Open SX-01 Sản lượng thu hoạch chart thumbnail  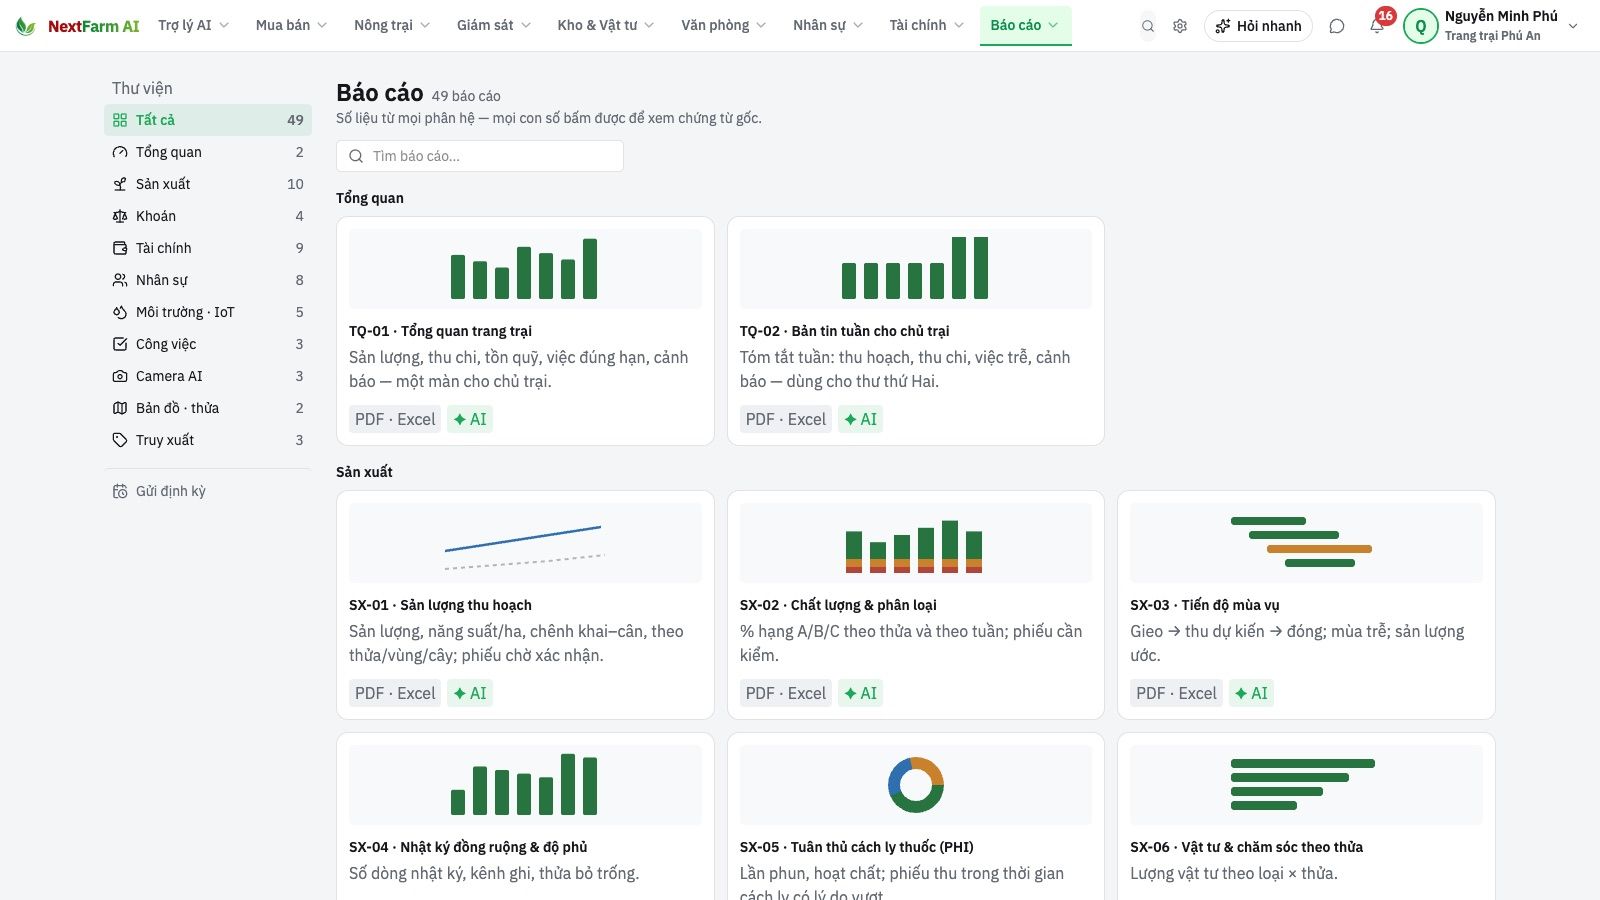click(525, 543)
